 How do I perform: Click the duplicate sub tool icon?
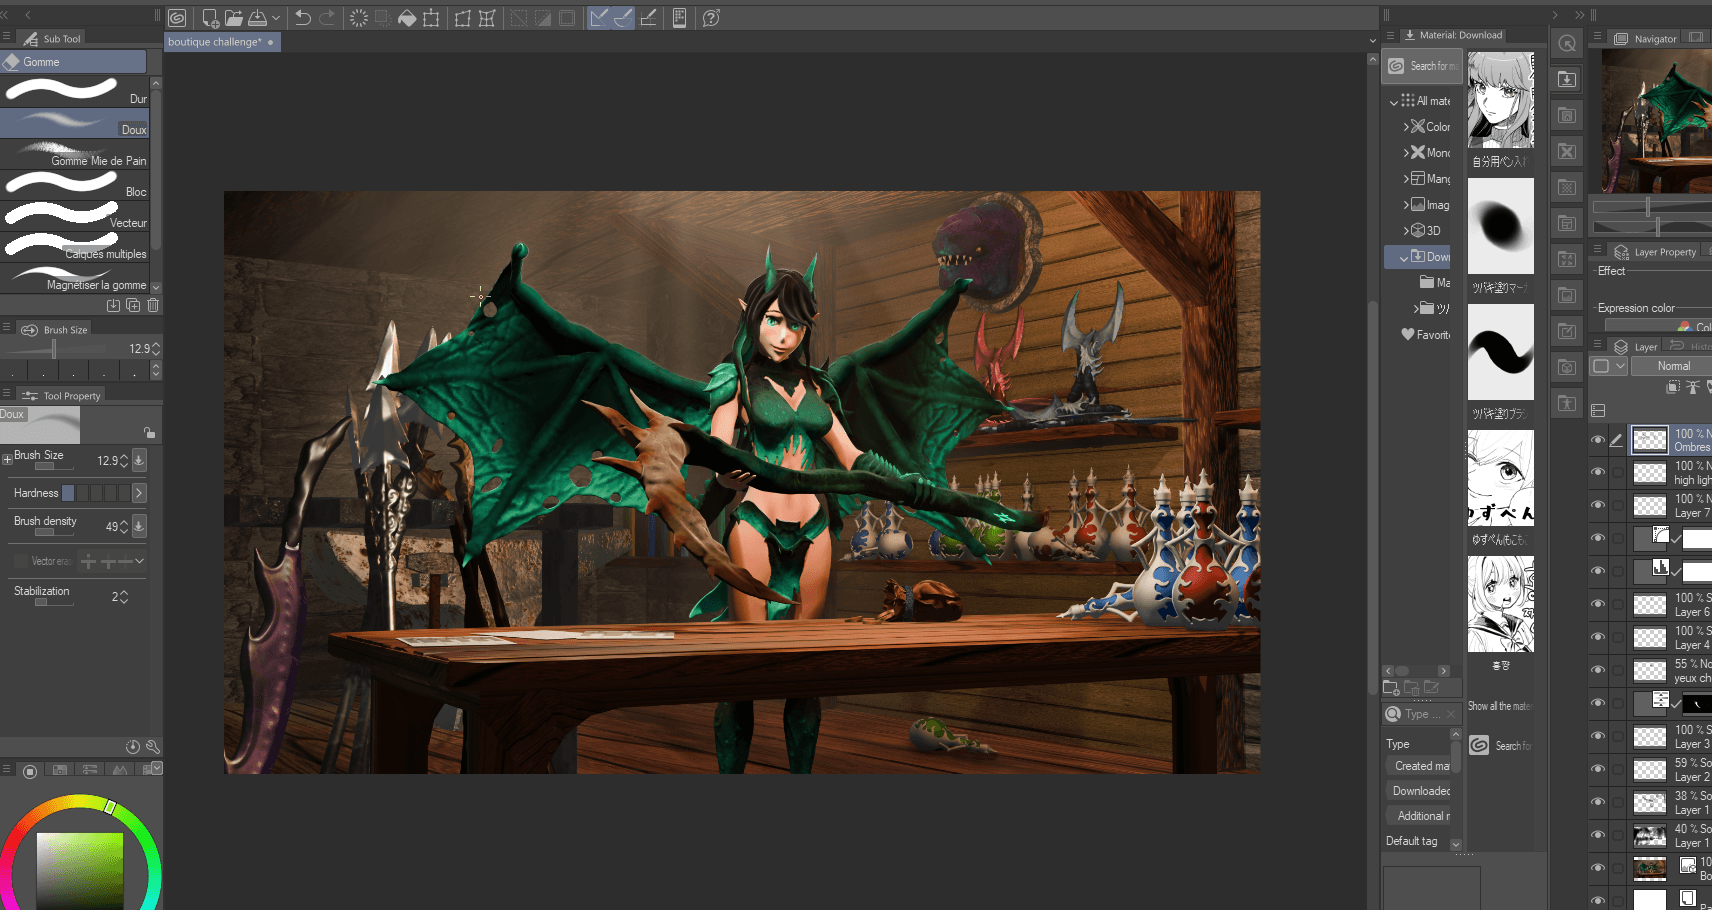click(x=133, y=305)
